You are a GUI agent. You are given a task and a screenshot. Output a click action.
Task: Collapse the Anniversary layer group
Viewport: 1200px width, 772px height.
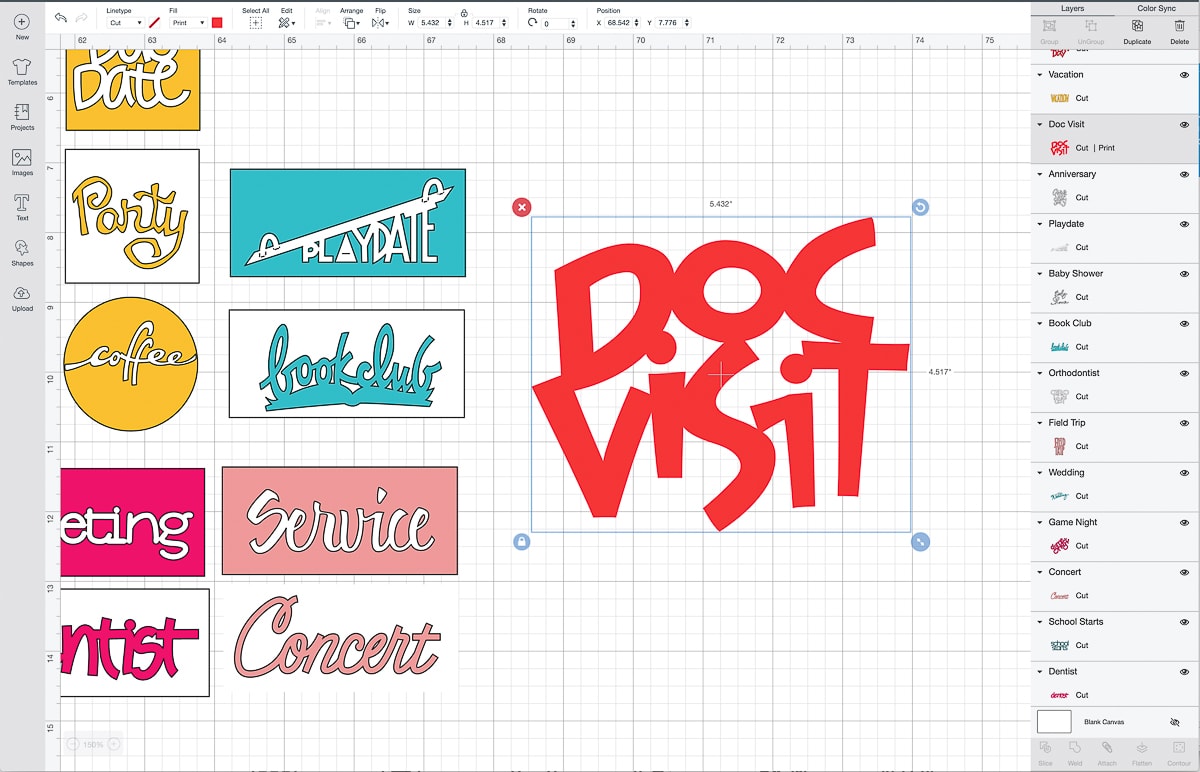[x=1039, y=174]
